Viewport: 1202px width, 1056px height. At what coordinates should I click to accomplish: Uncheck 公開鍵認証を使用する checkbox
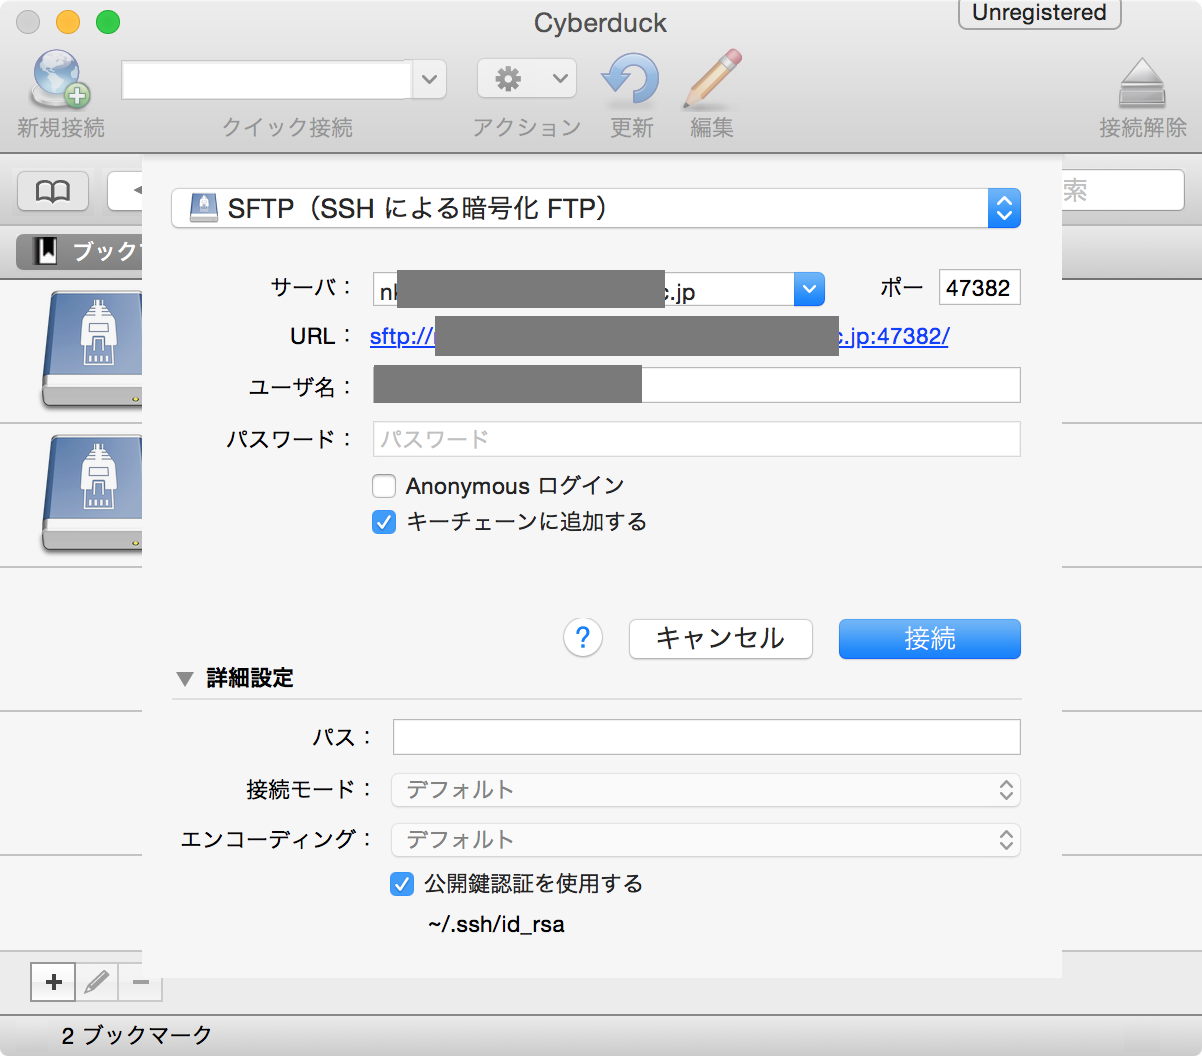point(402,884)
